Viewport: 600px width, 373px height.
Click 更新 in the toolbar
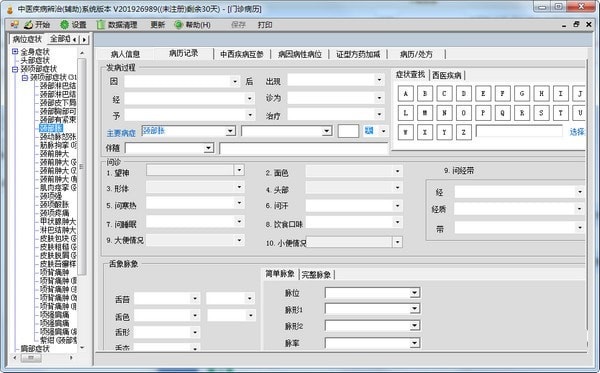pos(157,25)
